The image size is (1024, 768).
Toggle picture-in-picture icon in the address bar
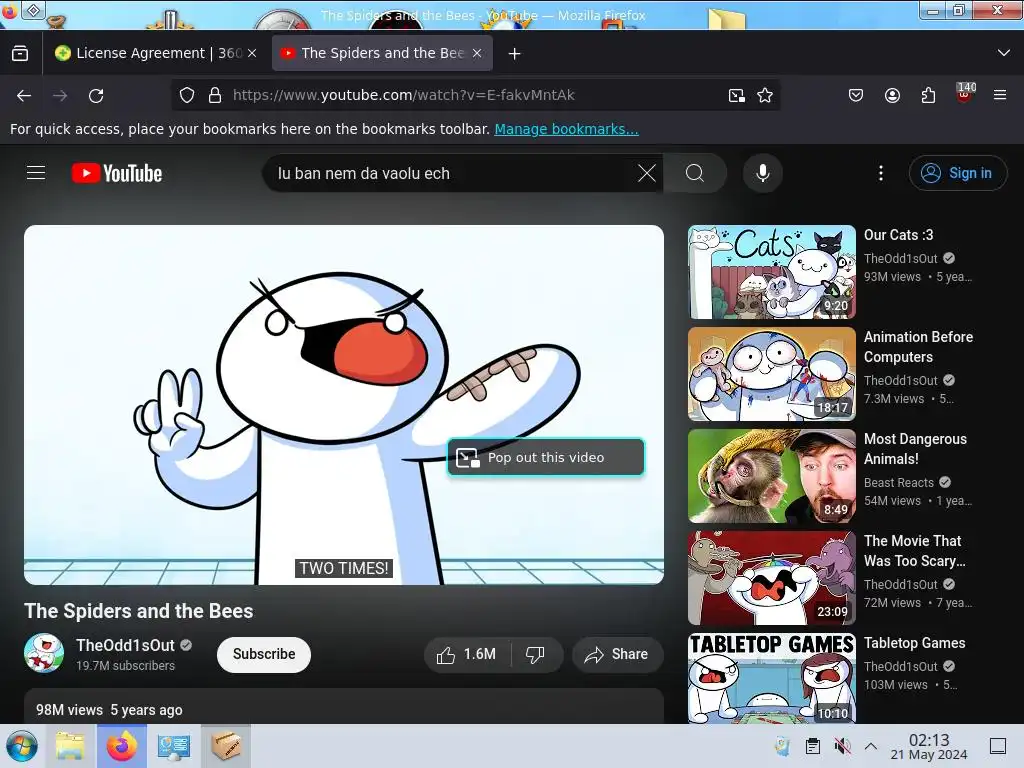736,95
